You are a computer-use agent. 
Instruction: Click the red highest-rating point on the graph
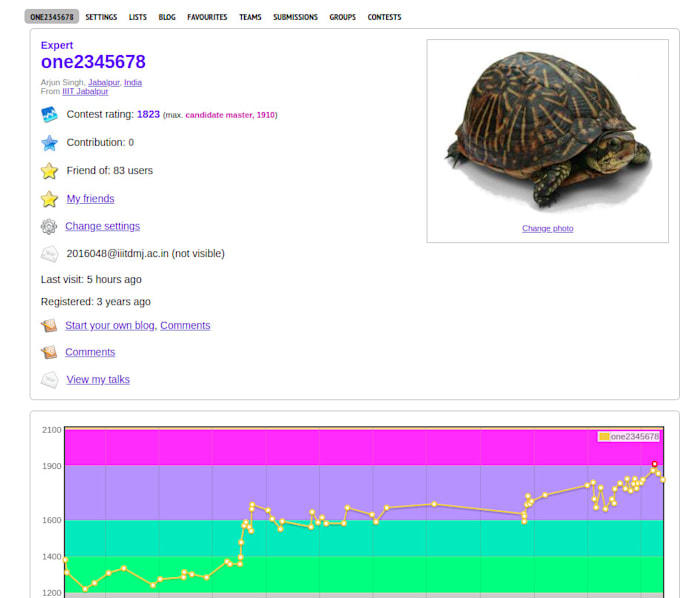[654, 464]
